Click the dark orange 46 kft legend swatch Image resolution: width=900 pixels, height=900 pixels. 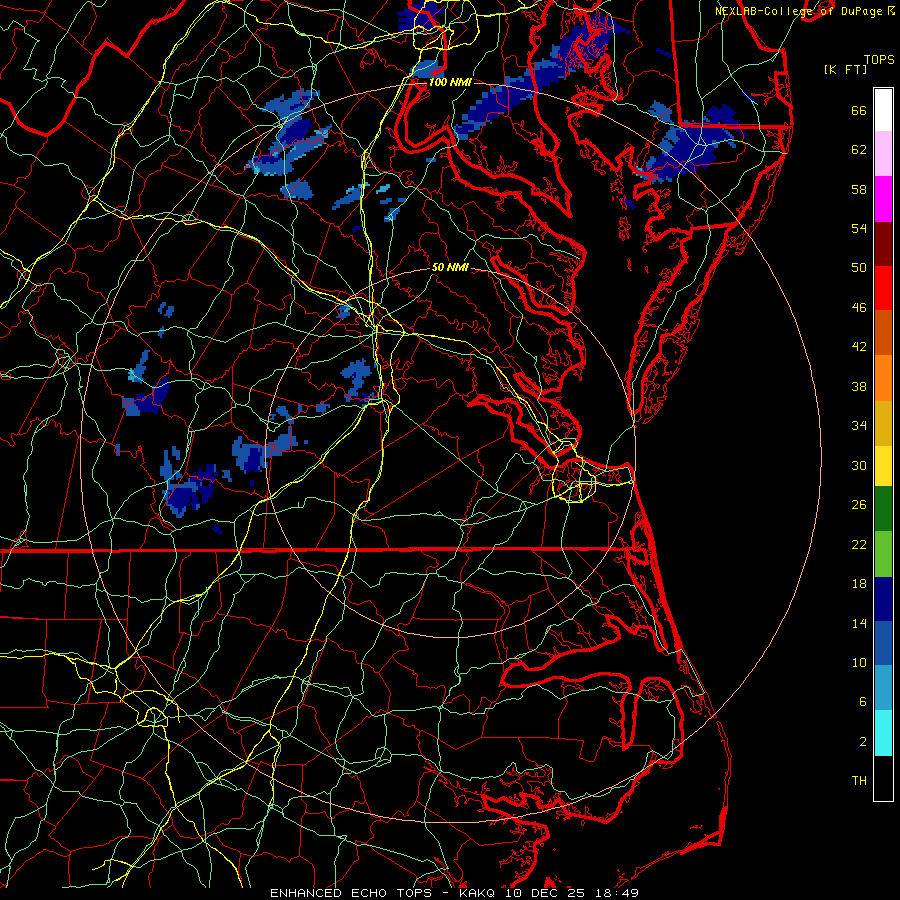coord(883,333)
